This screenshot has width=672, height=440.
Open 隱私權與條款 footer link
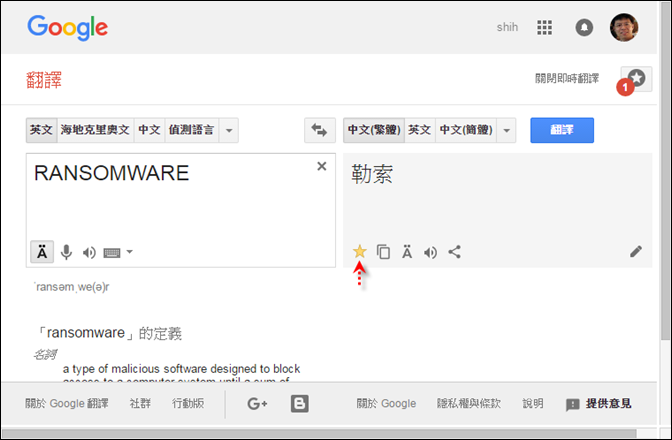click(468, 403)
